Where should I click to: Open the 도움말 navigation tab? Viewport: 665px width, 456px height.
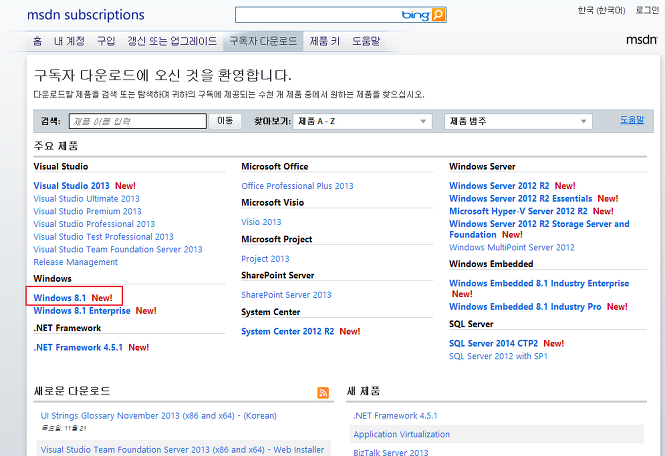click(366, 41)
